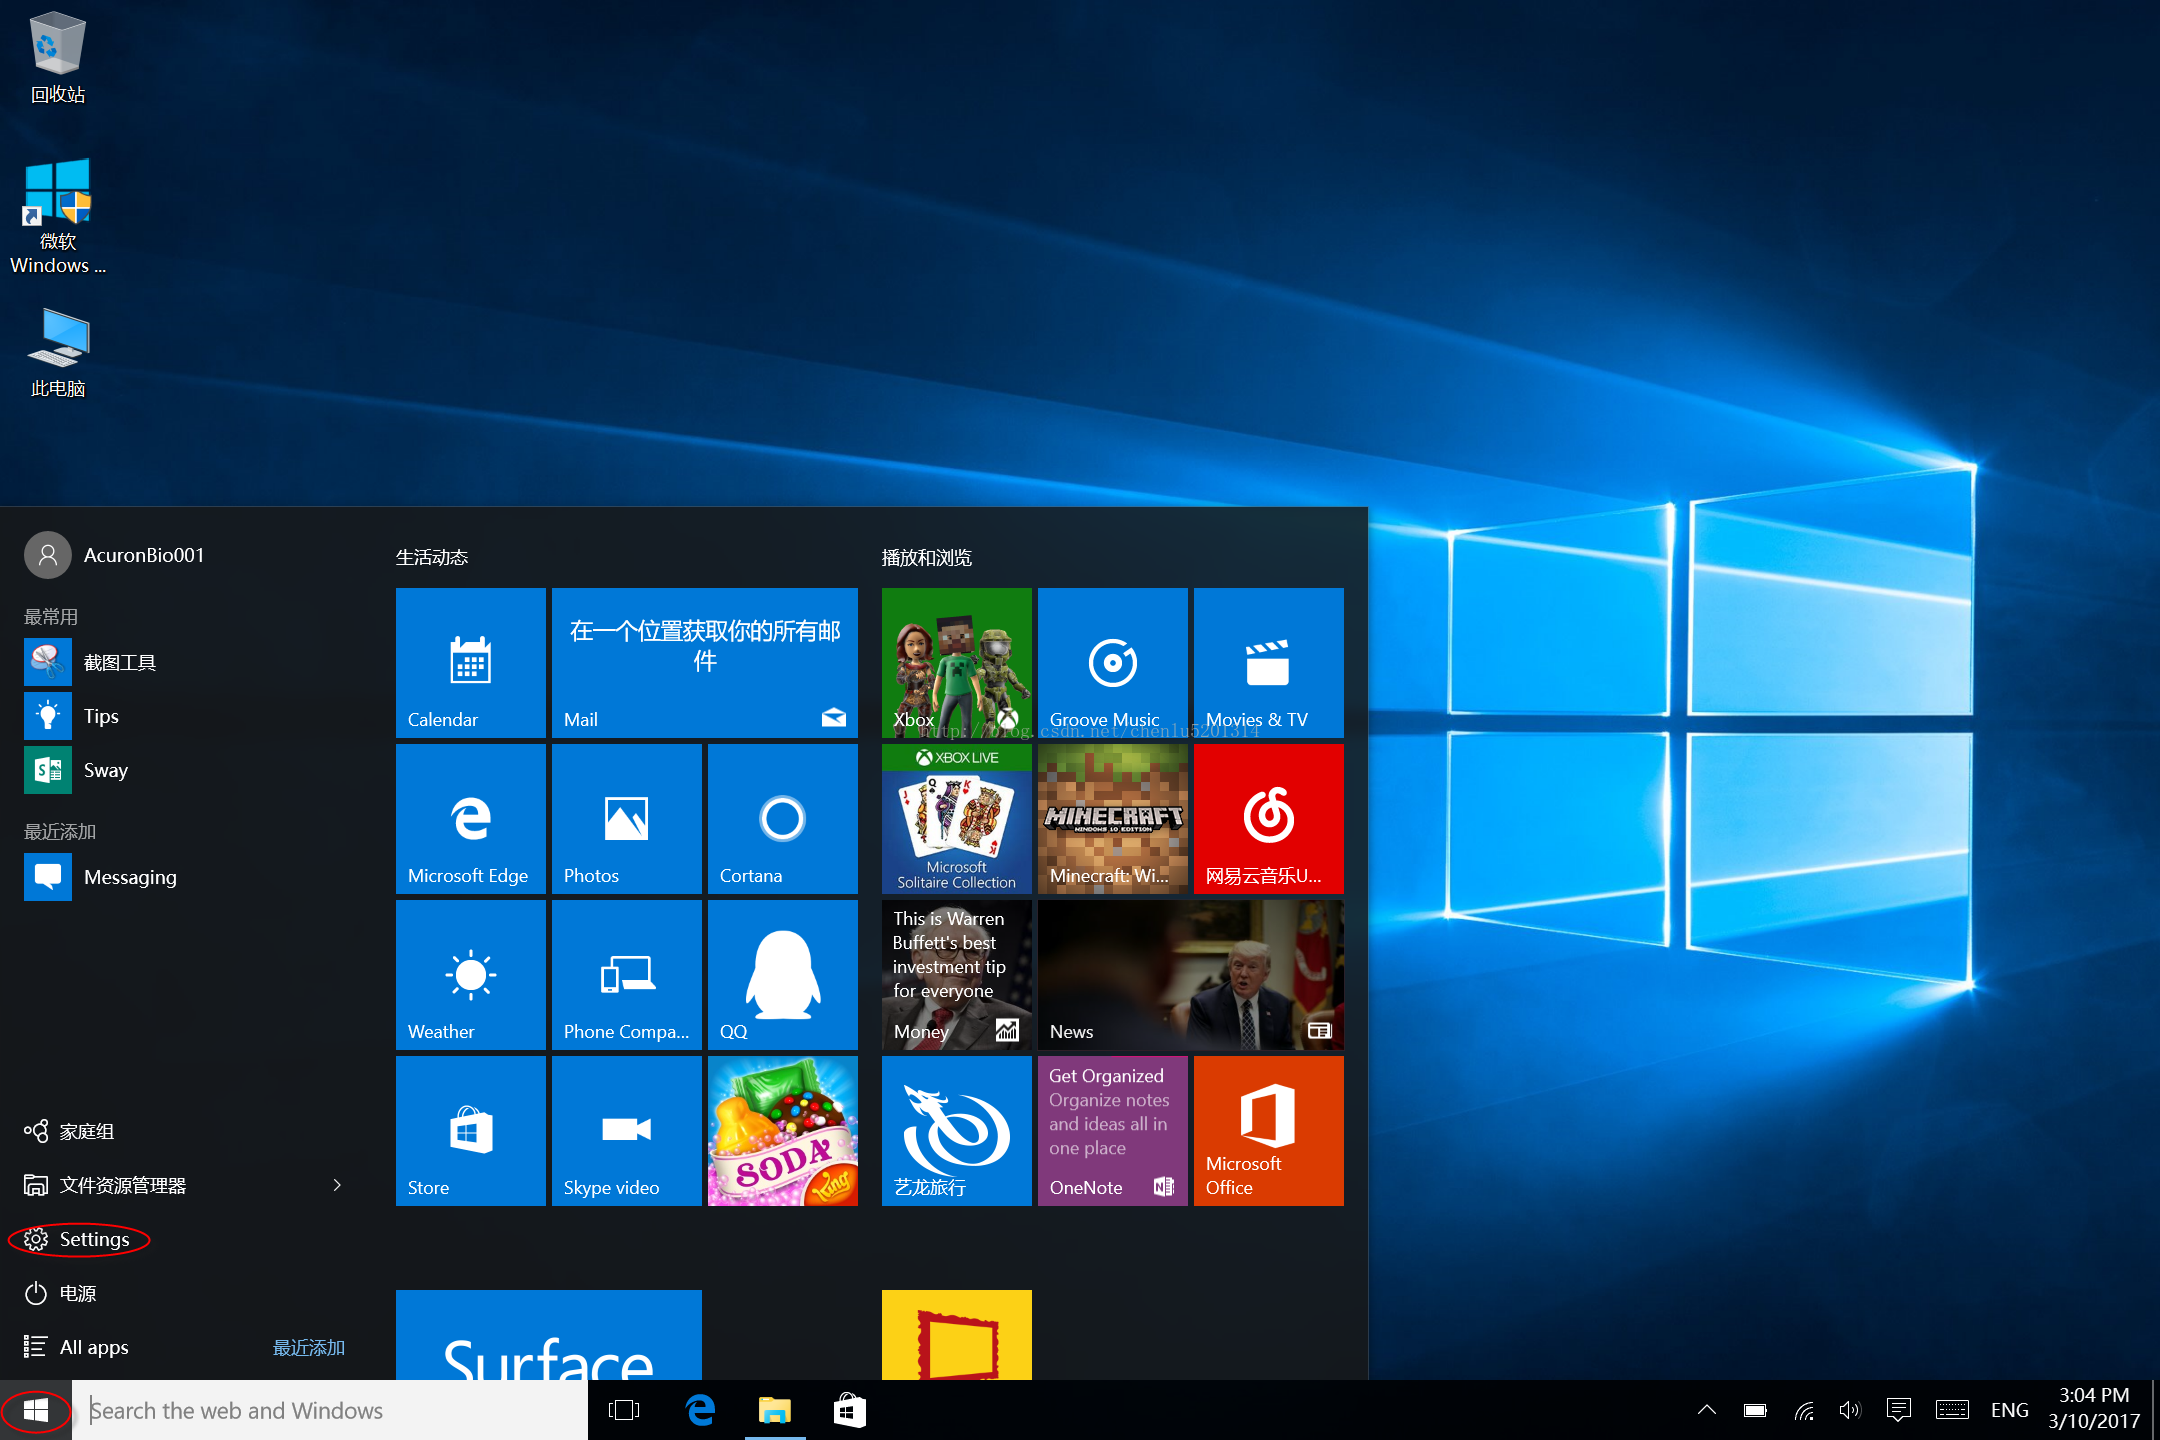This screenshot has height=1440, width=2160.
Task: Open Phone Companion tile
Action: 627,975
